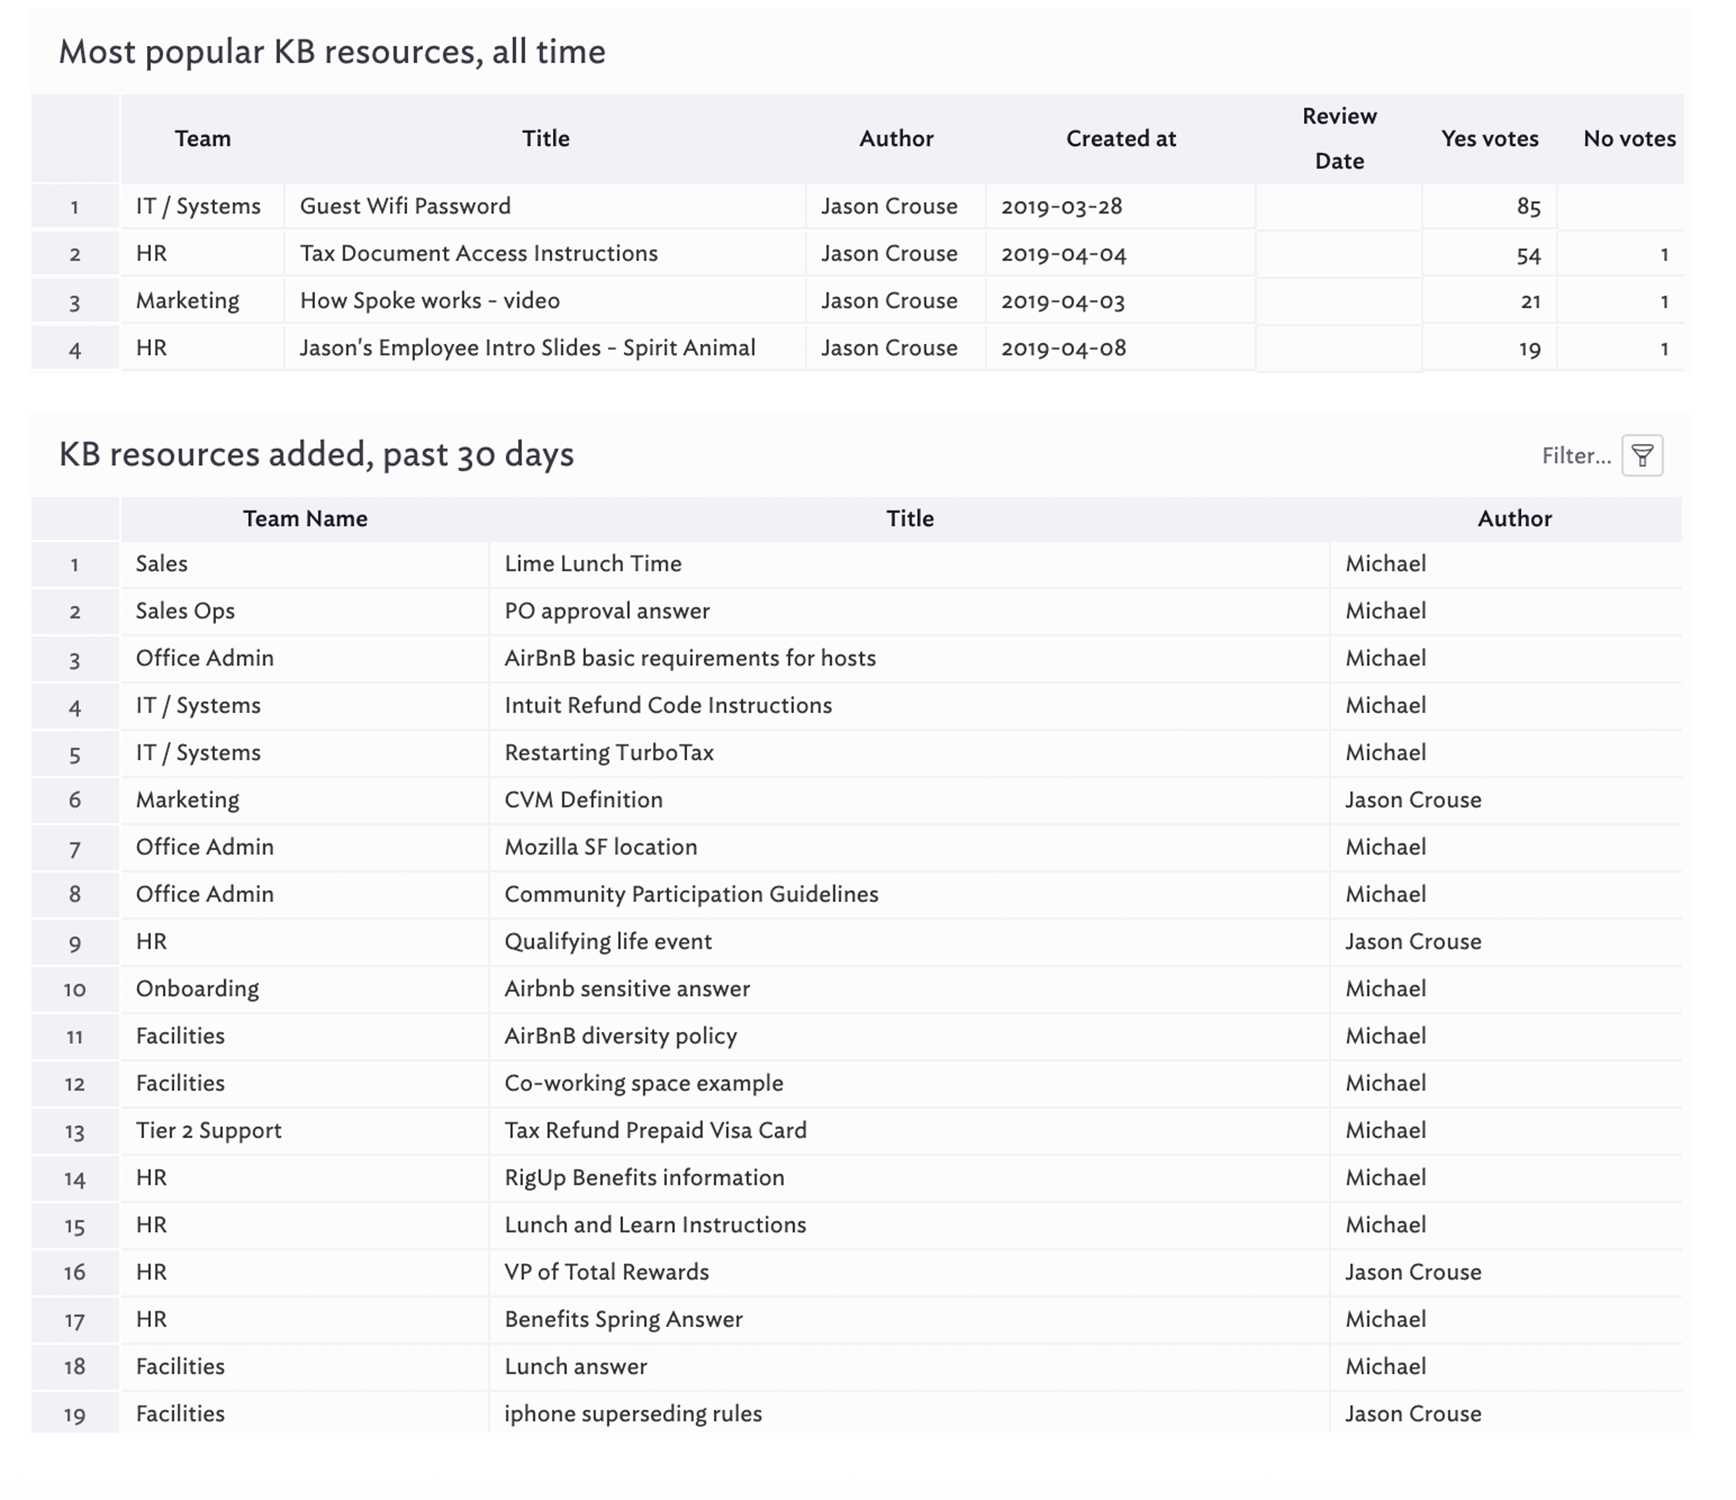Image resolution: width=1736 pixels, height=1500 pixels.
Task: Click the Team Name column header
Action: pyautogui.click(x=305, y=519)
